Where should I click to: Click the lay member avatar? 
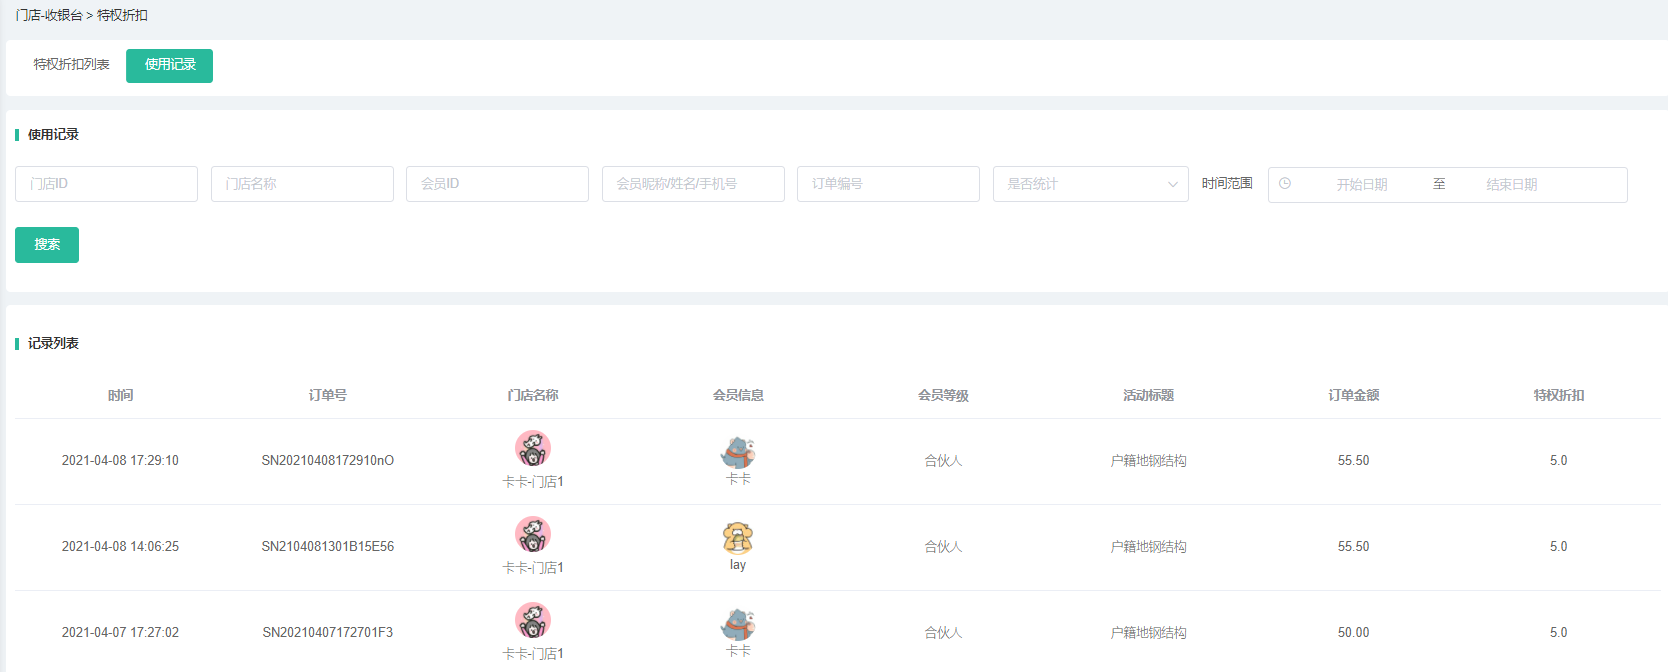click(738, 538)
